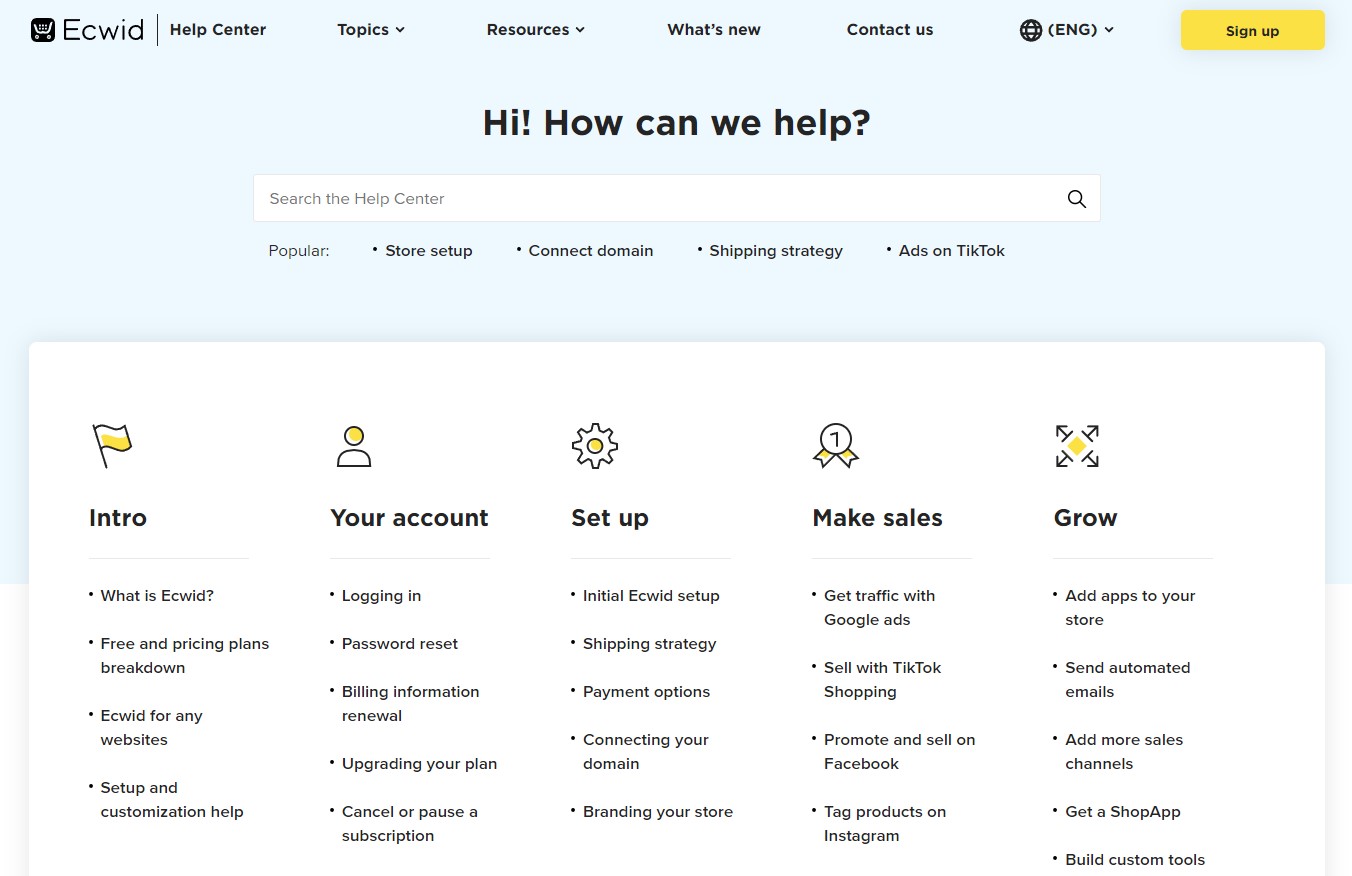Open Connecting your domain article
Viewport: 1352px width, 876px height.
tap(646, 752)
